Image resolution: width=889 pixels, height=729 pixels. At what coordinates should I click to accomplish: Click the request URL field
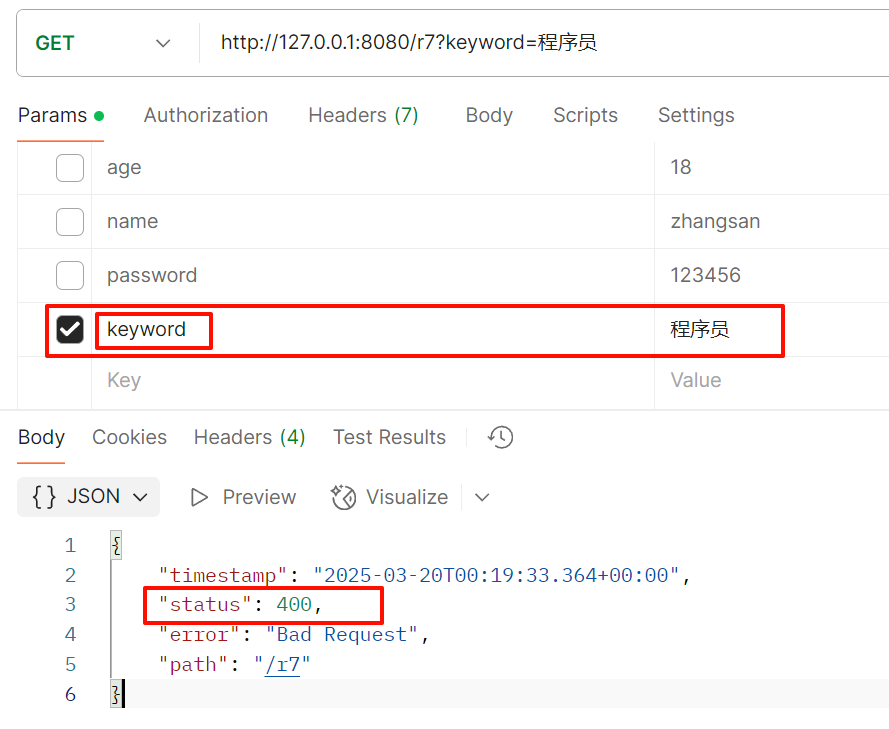tap(544, 43)
